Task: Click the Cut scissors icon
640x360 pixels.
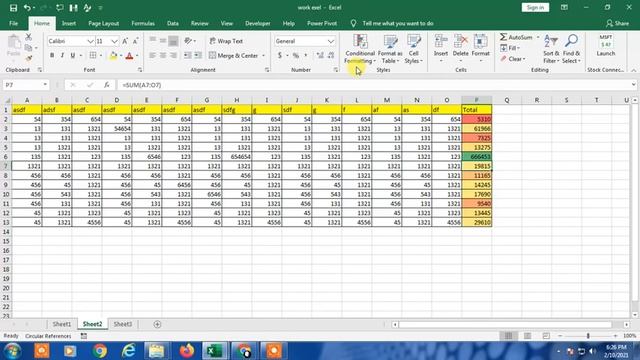Action: click(29, 37)
